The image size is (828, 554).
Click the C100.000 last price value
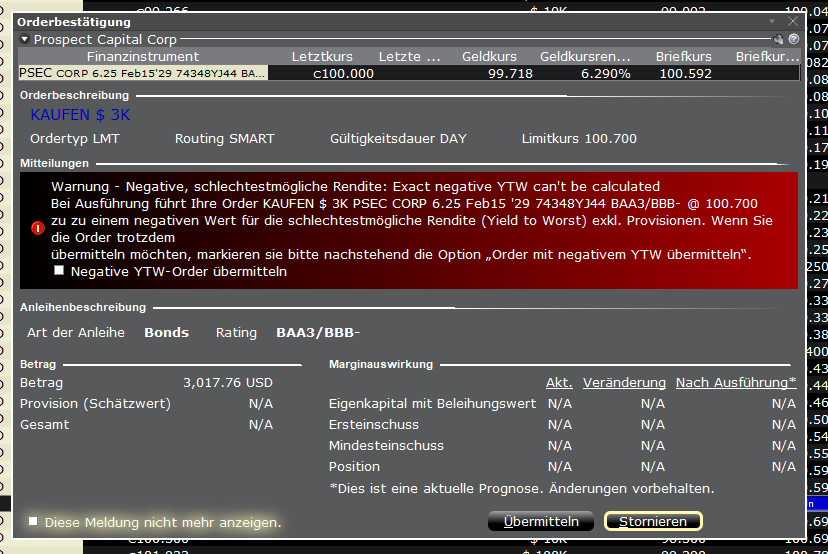click(343, 73)
